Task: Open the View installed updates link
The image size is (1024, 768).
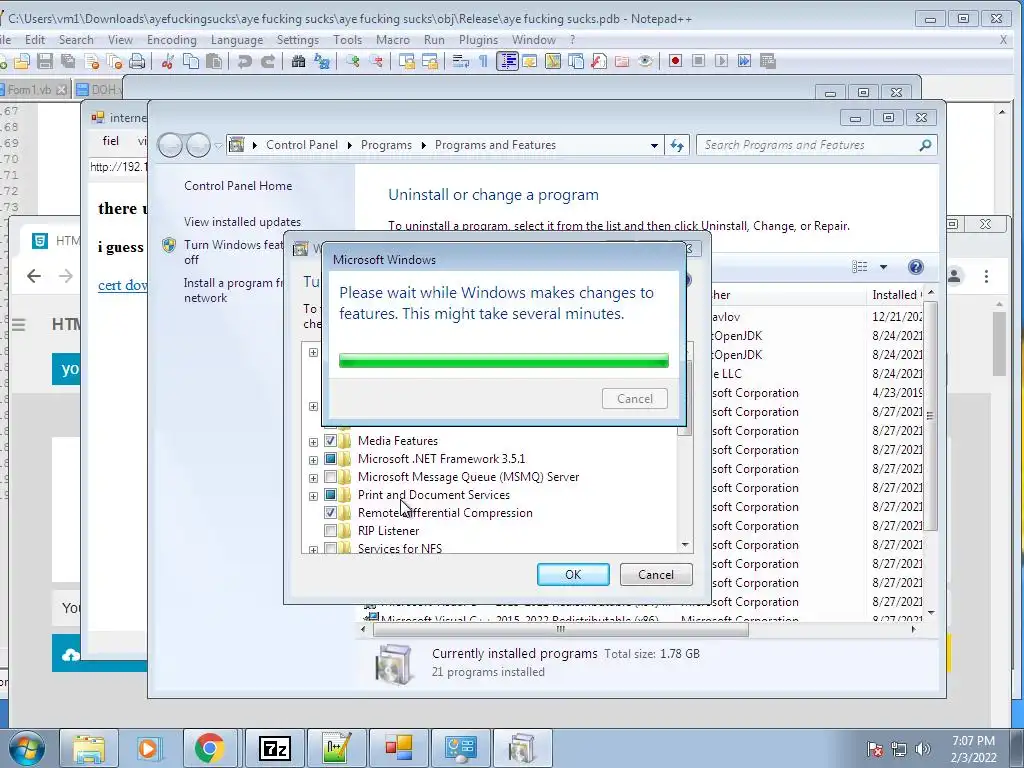Action: click(242, 222)
